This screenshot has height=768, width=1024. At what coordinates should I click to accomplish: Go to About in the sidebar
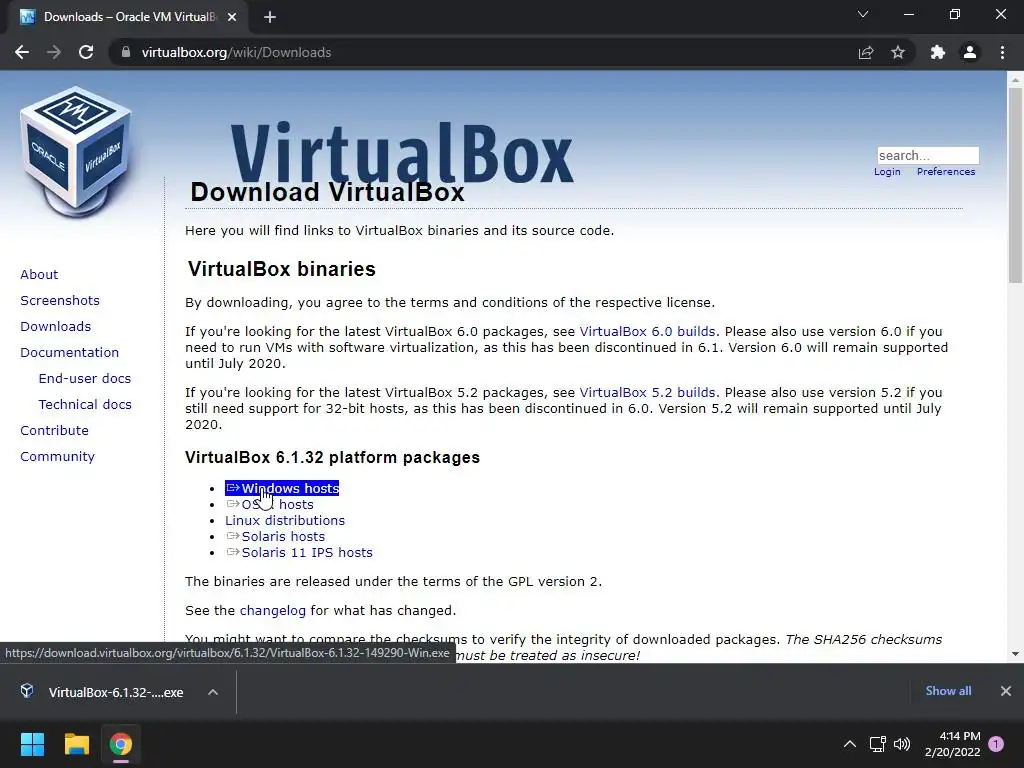click(x=39, y=274)
